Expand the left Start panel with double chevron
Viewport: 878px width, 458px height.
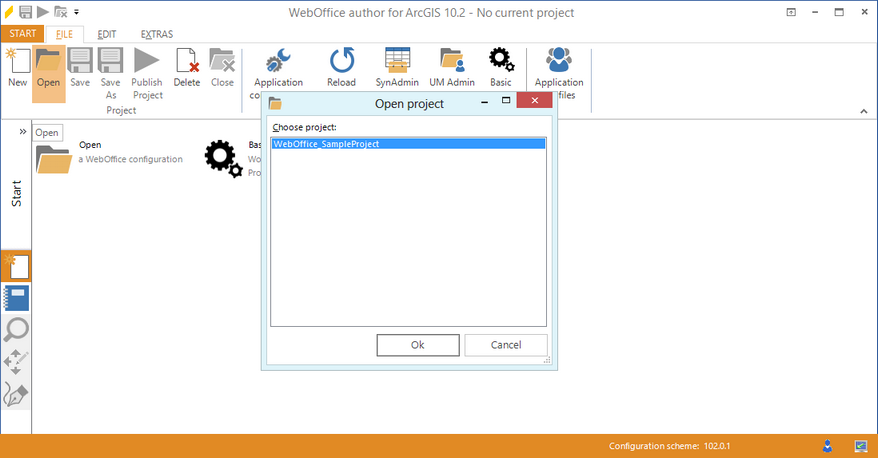point(22,132)
